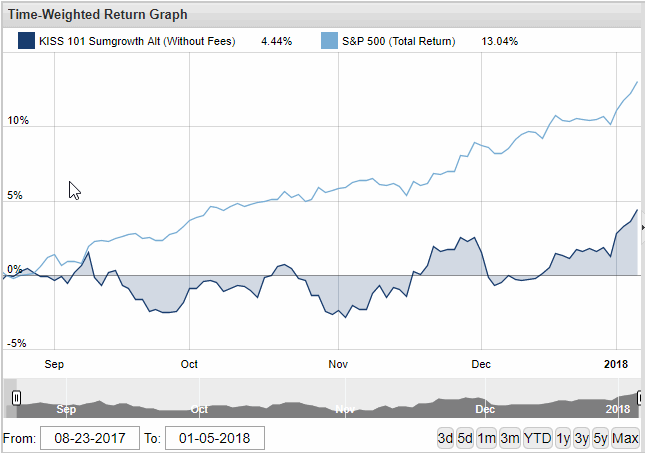645x453 pixels.
Task: Click the 13.04% return value
Action: click(499, 41)
